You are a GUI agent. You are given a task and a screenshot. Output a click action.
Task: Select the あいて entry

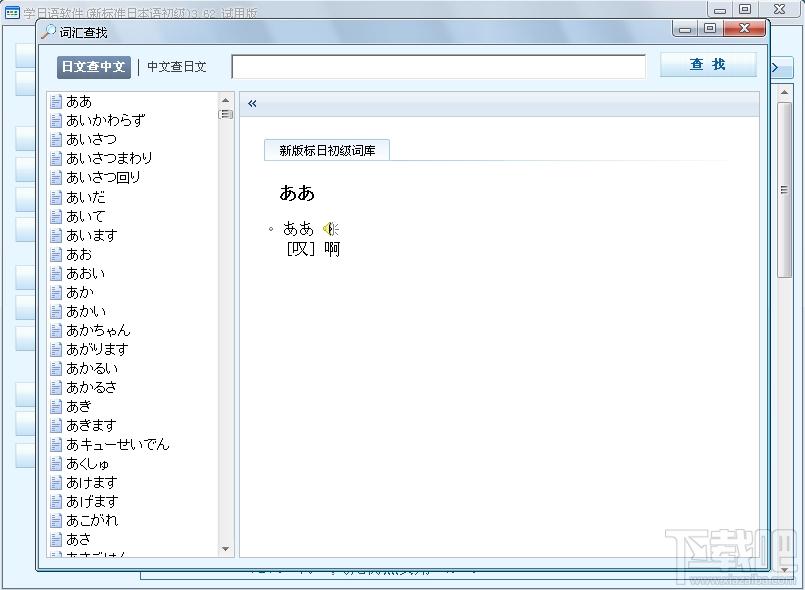[x=85, y=216]
